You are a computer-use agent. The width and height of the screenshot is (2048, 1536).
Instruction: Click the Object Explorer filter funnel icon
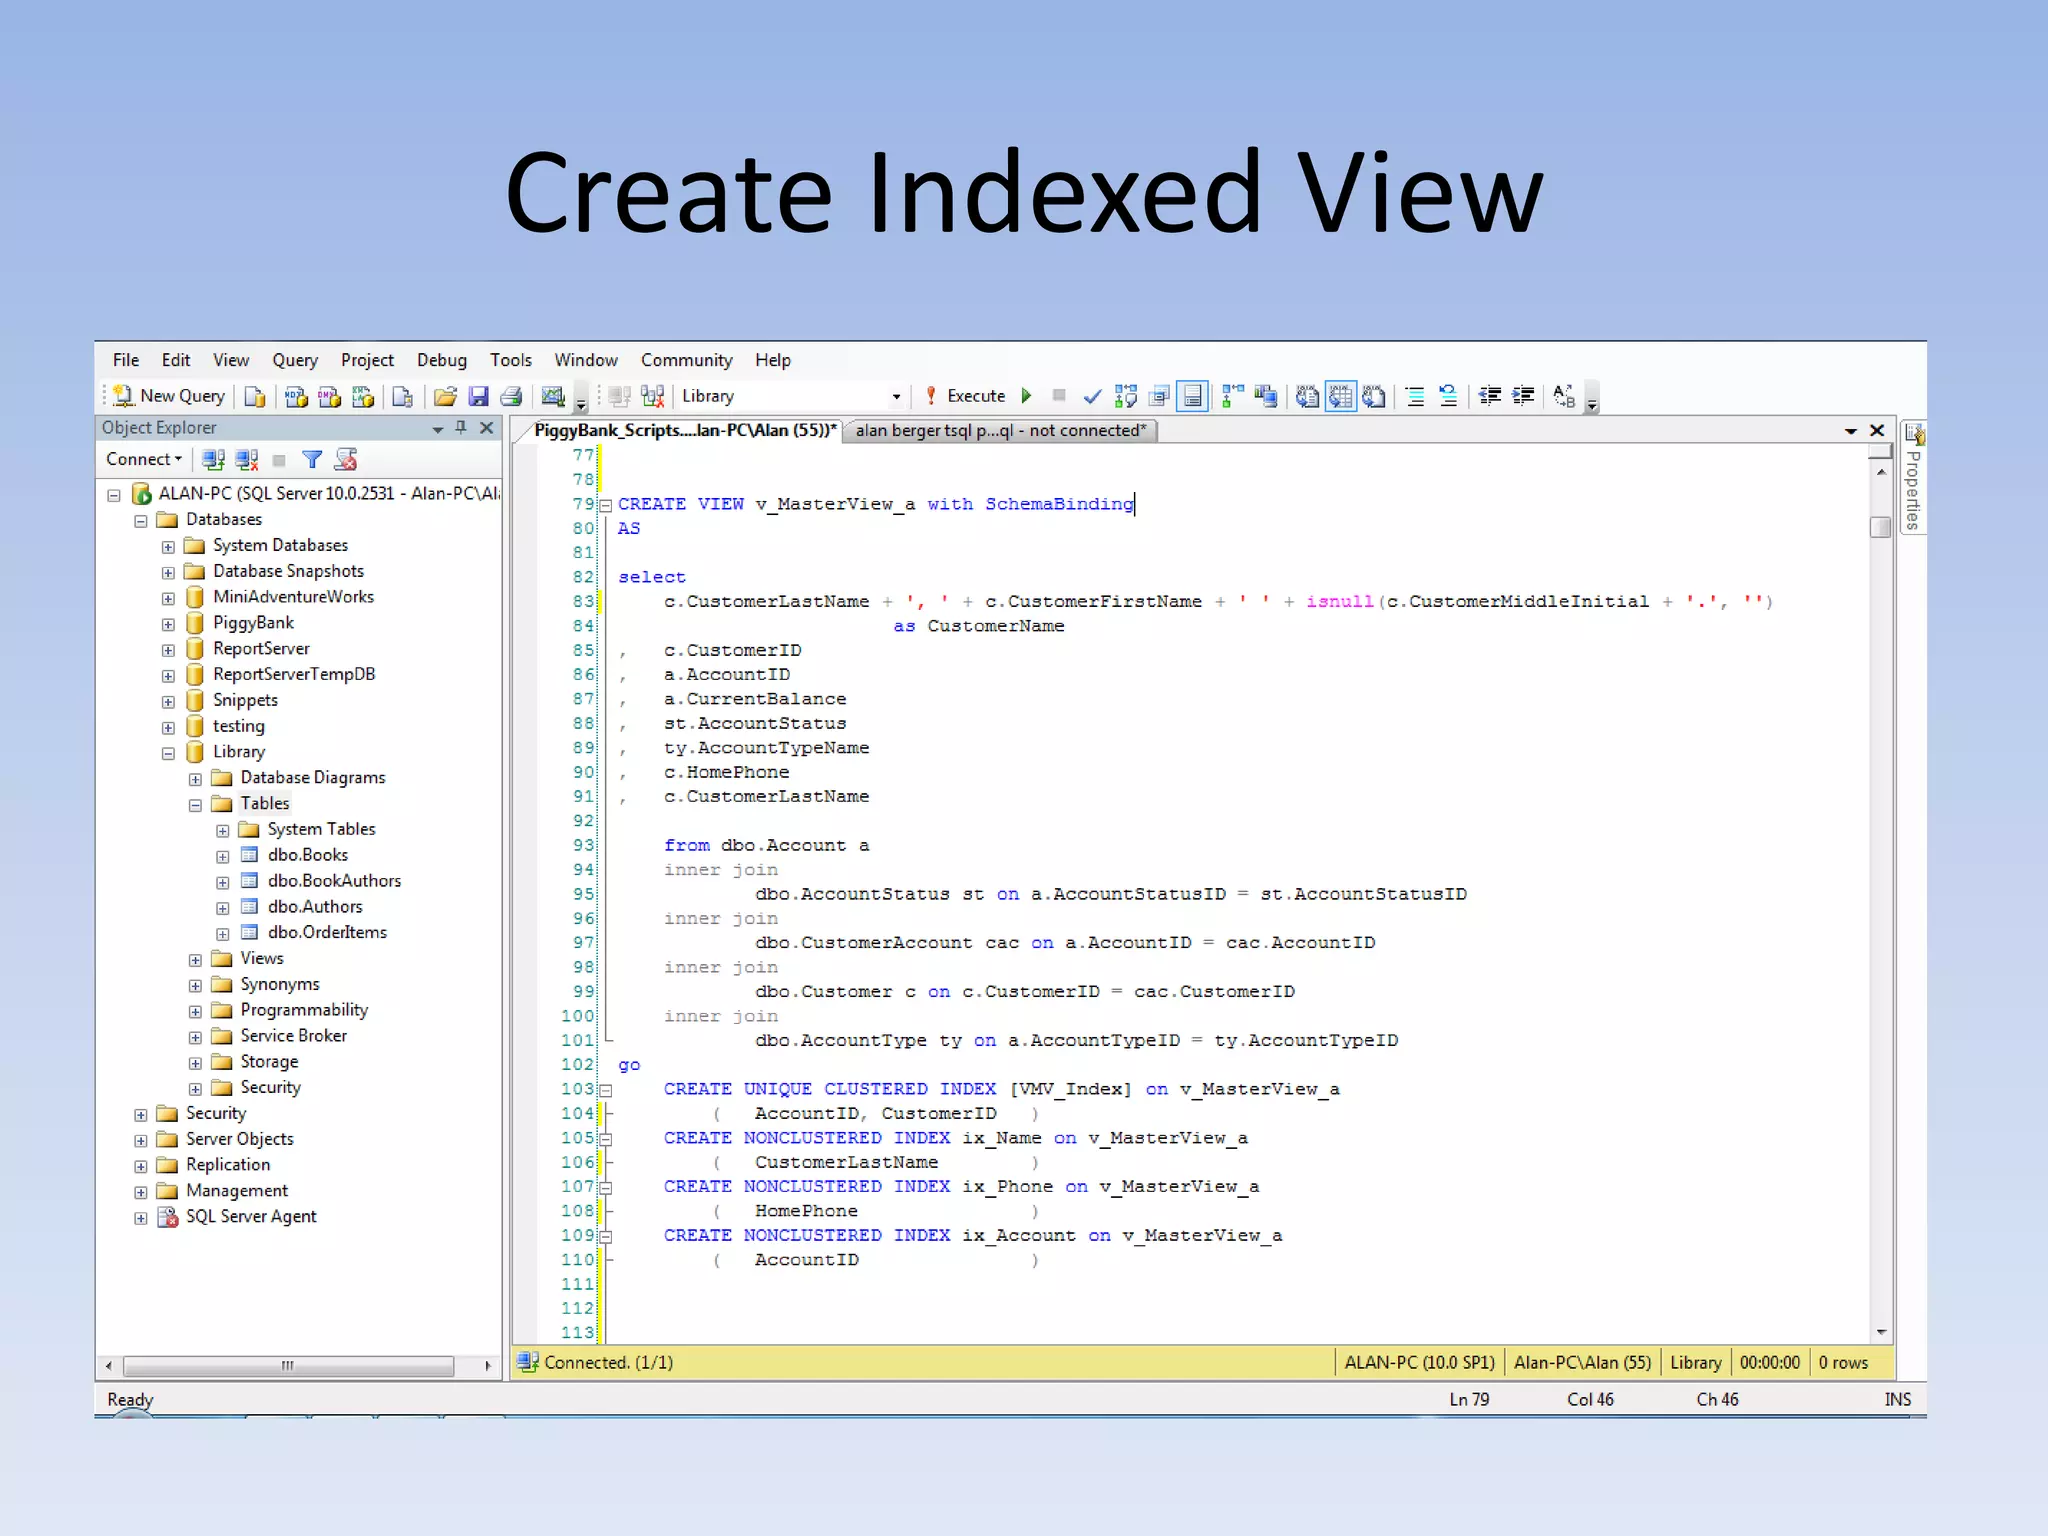312,459
